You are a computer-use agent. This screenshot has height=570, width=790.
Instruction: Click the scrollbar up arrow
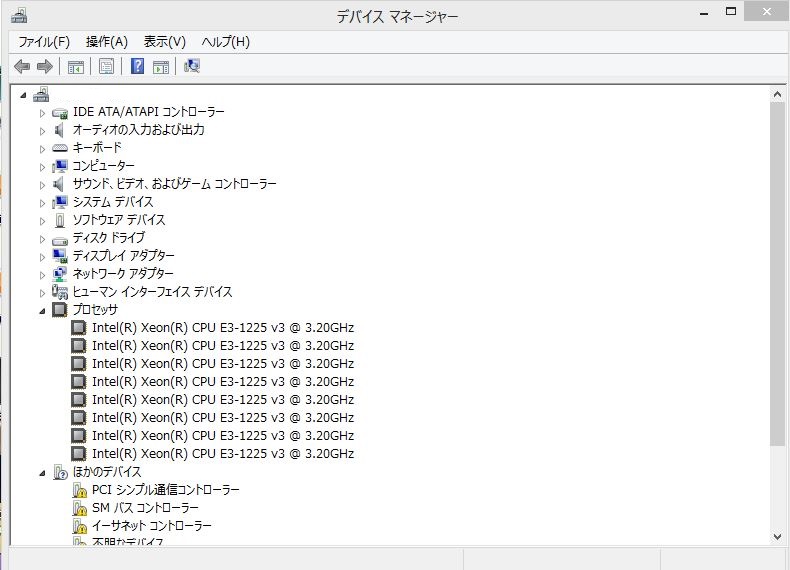coord(777,94)
